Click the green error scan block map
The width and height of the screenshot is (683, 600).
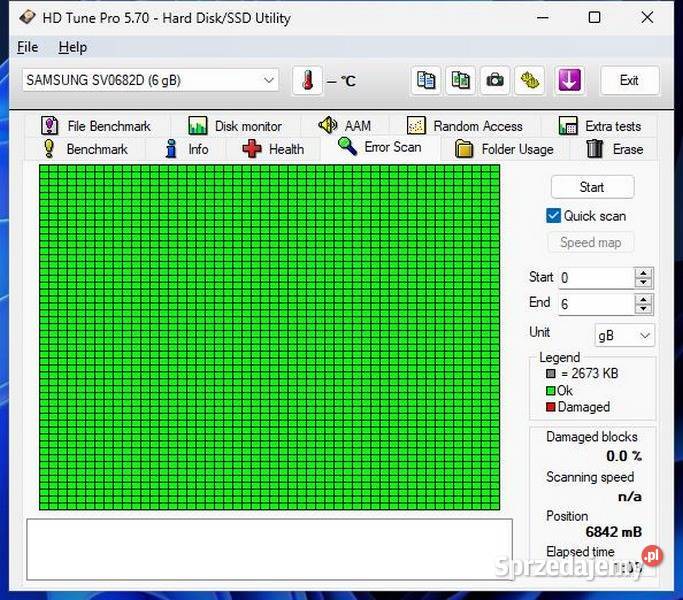coord(269,337)
